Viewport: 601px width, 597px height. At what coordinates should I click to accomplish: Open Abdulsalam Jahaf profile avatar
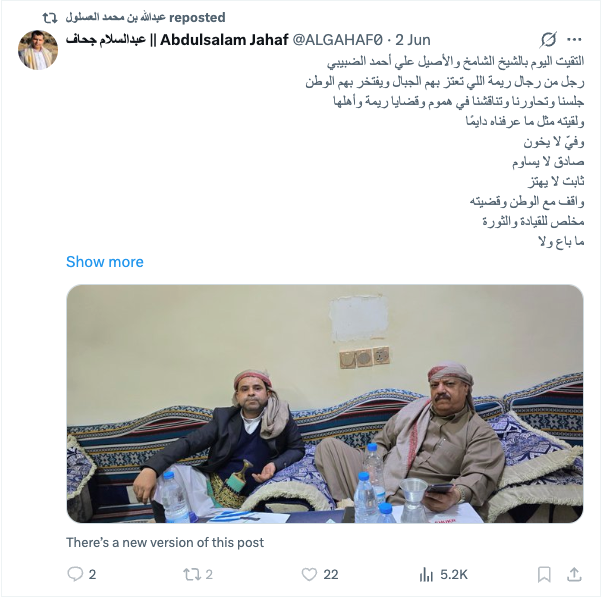38,50
